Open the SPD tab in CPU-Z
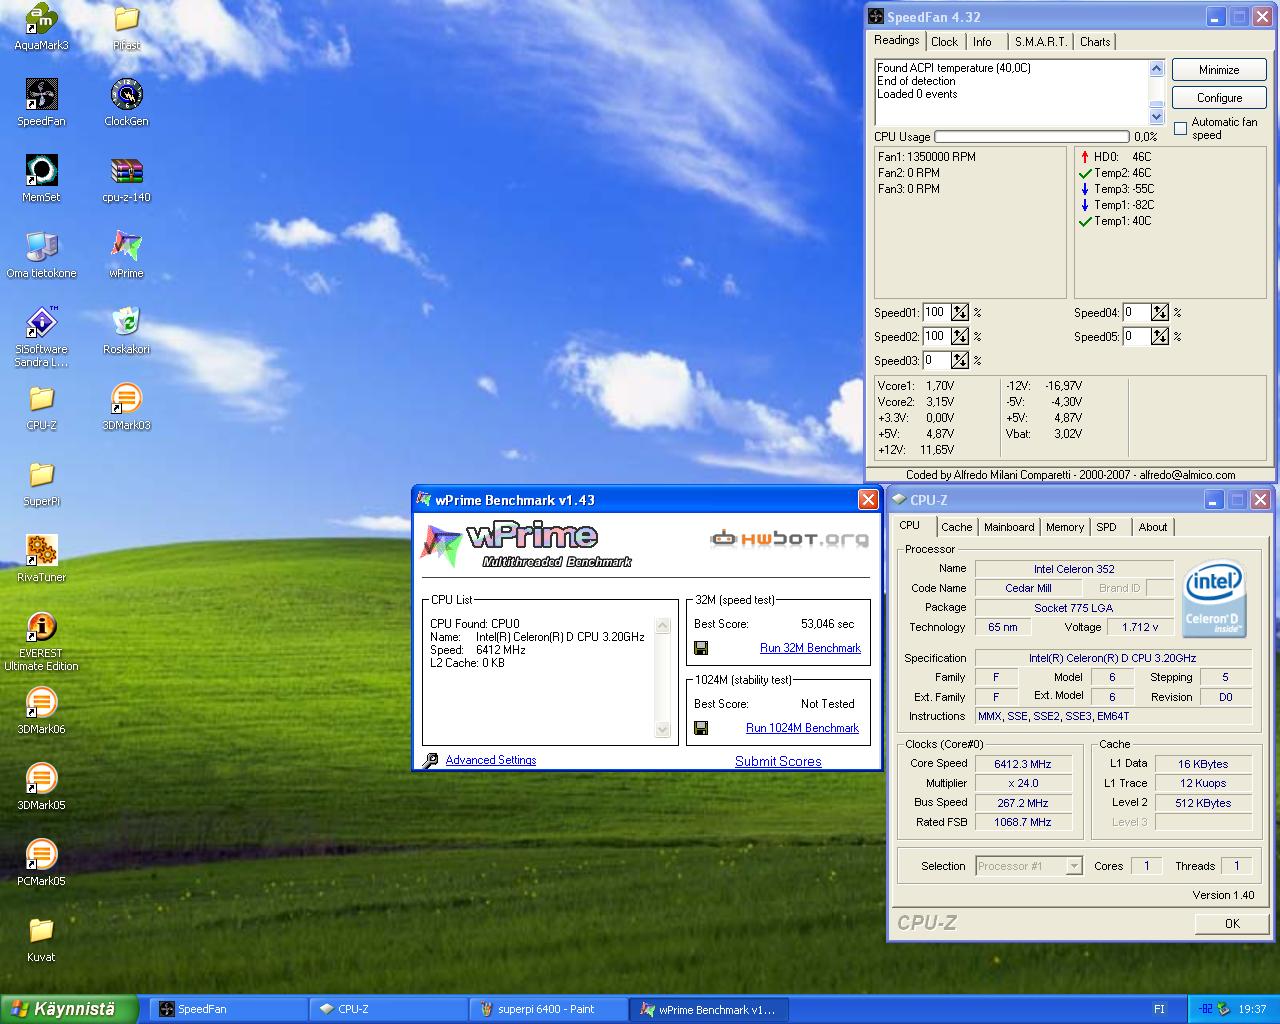1280x1024 pixels. tap(1106, 527)
